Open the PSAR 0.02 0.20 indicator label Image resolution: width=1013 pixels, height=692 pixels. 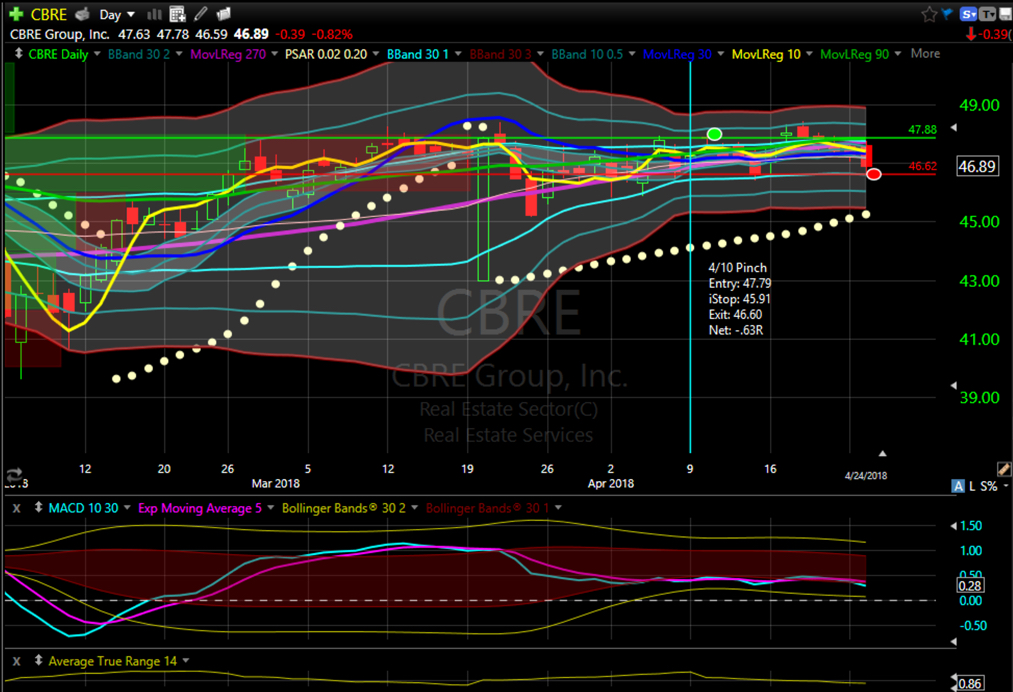[x=326, y=54]
